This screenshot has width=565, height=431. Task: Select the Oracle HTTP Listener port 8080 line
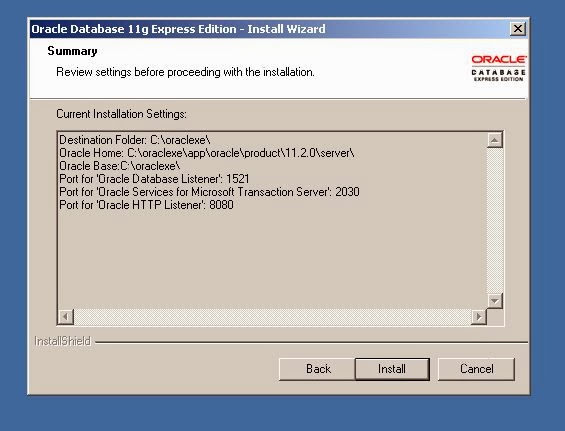click(x=146, y=205)
